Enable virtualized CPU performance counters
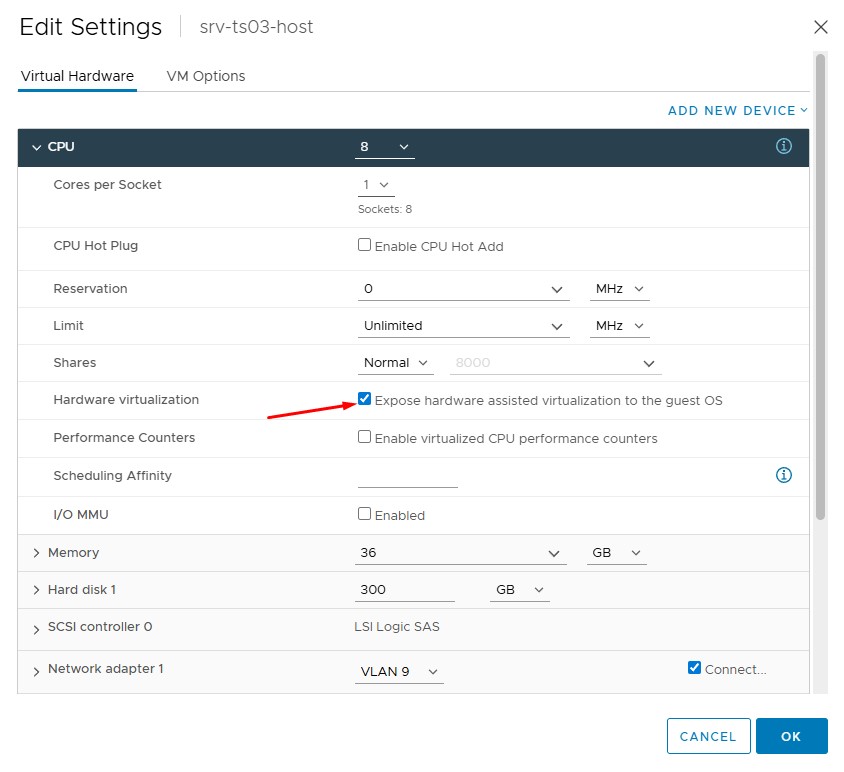 365,437
